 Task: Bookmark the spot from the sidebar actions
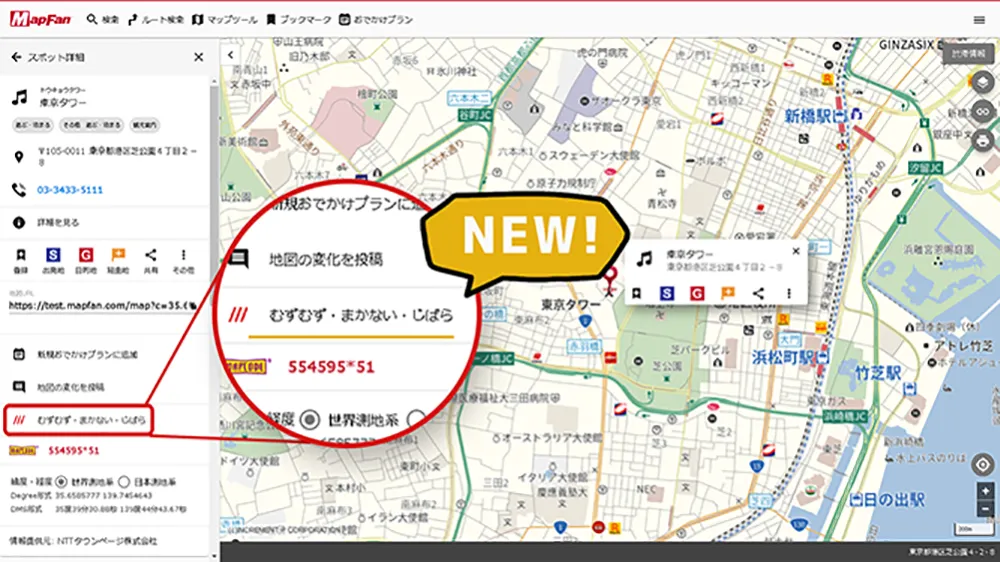click(x=20, y=256)
